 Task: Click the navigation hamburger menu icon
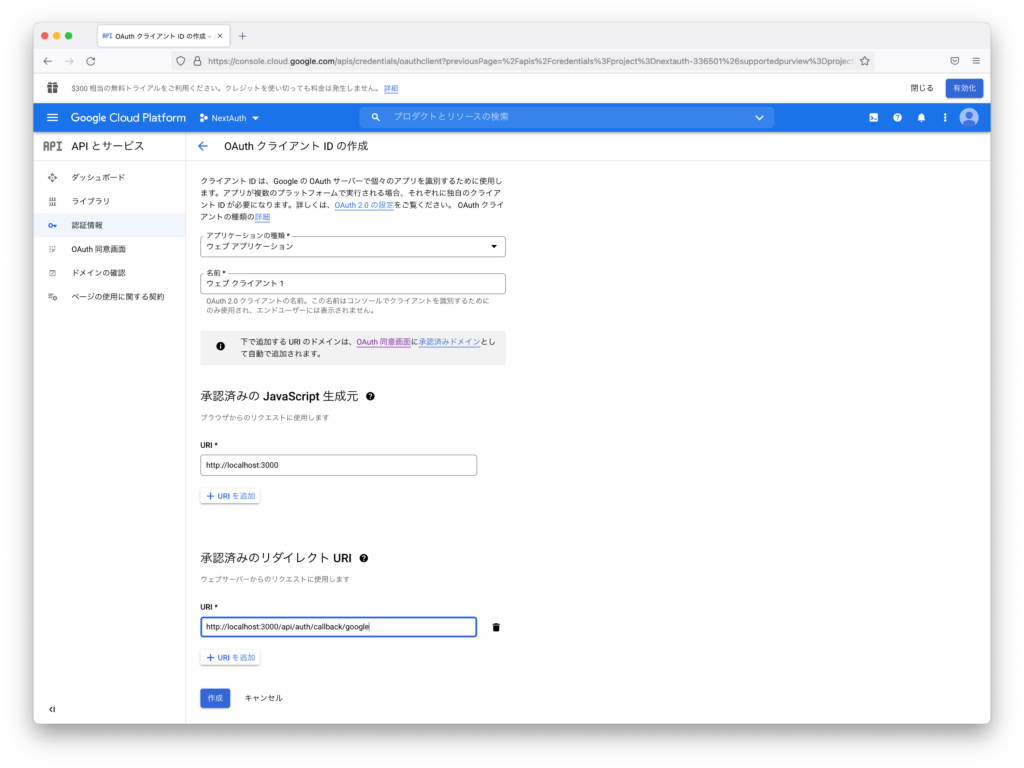(x=52, y=117)
